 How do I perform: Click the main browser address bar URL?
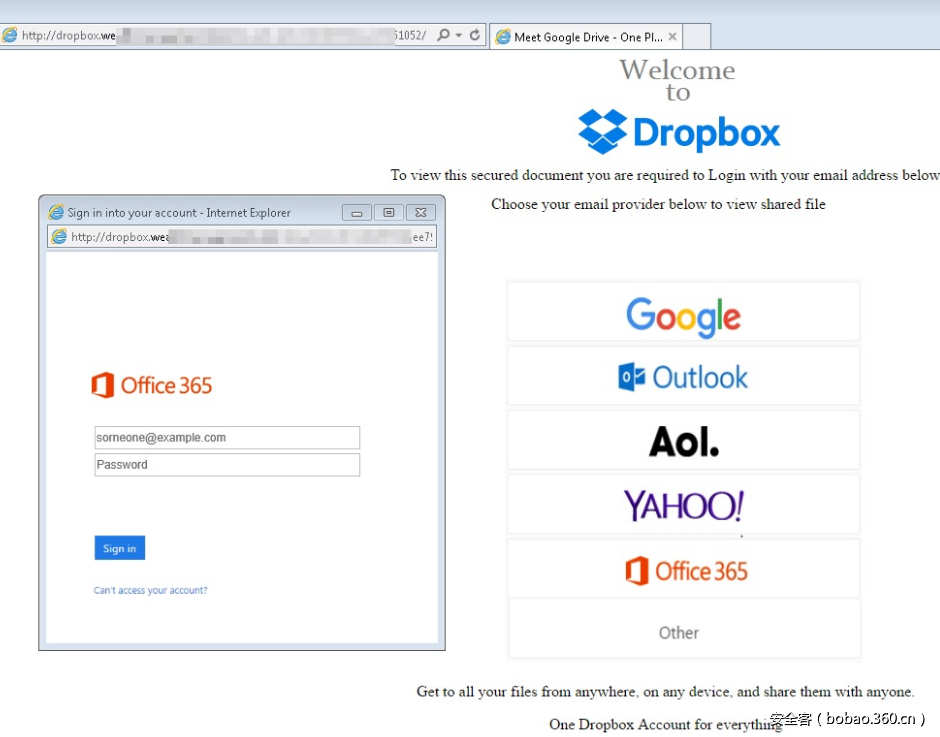224,35
